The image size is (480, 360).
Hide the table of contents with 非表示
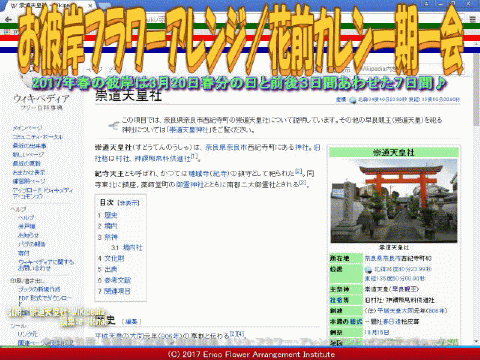tap(128, 203)
